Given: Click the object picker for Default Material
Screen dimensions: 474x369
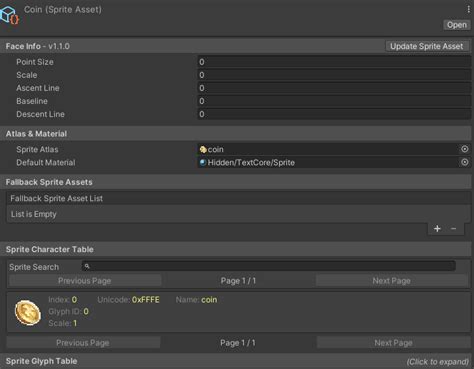Looking at the screenshot, I should pyautogui.click(x=465, y=162).
